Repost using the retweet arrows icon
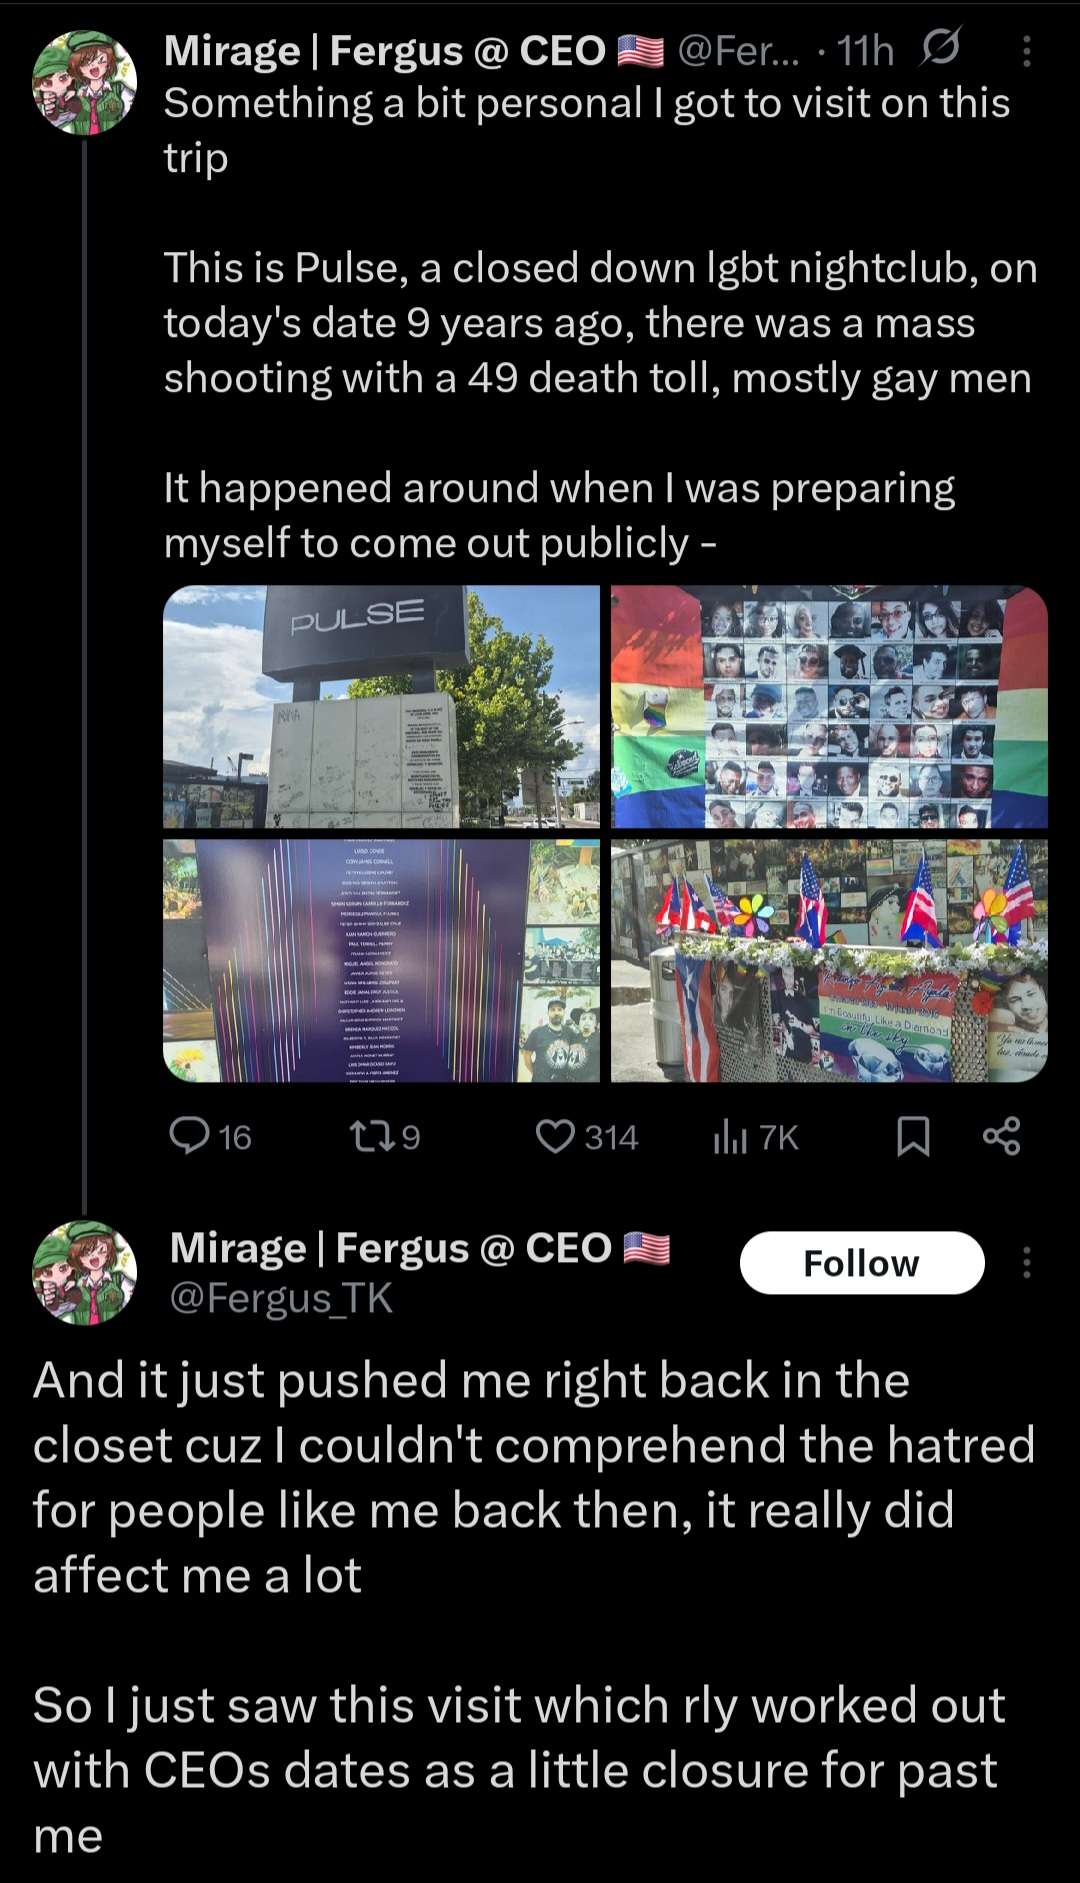1080x1883 pixels. pyautogui.click(x=368, y=1136)
